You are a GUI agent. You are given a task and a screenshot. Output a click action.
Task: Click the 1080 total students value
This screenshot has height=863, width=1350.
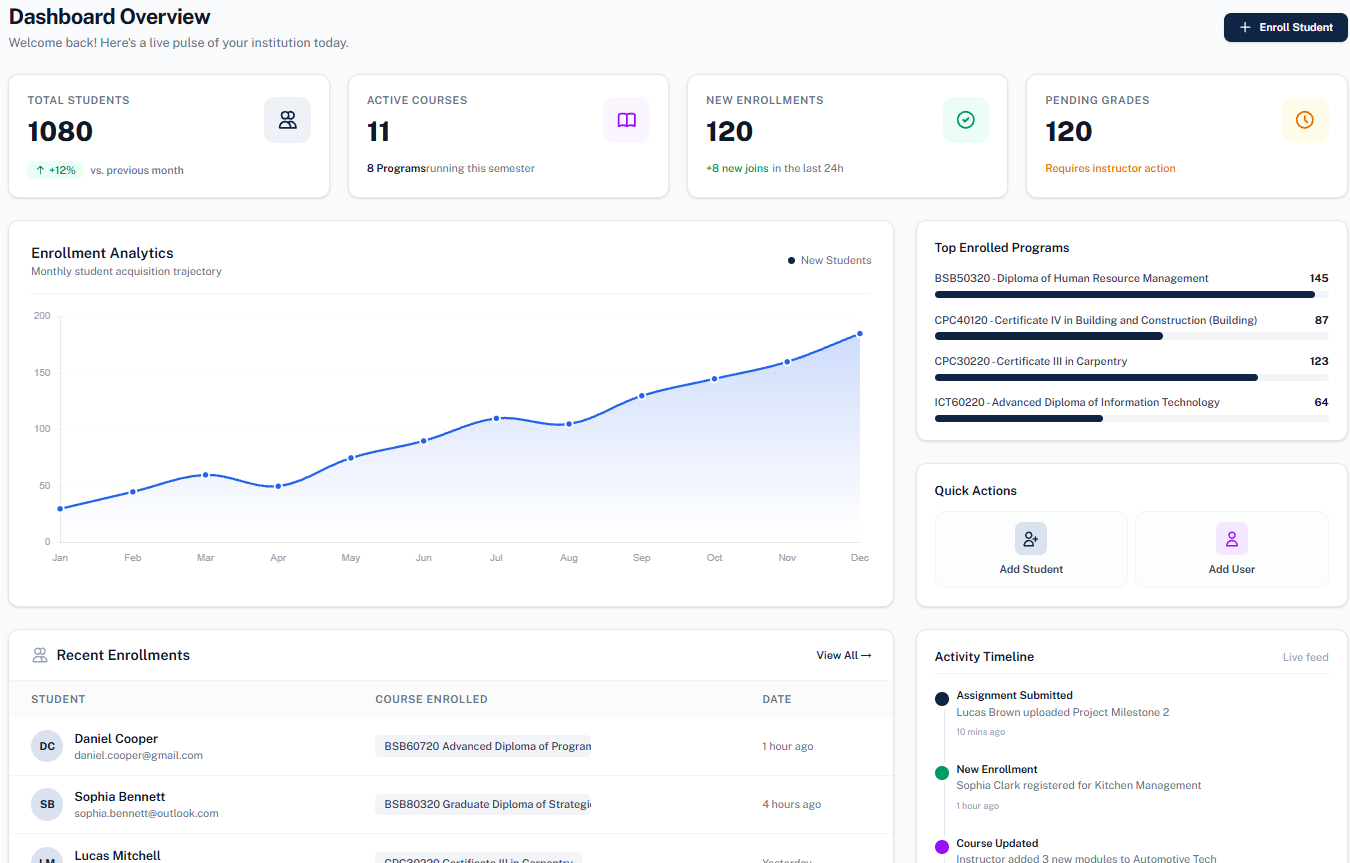[x=60, y=131]
